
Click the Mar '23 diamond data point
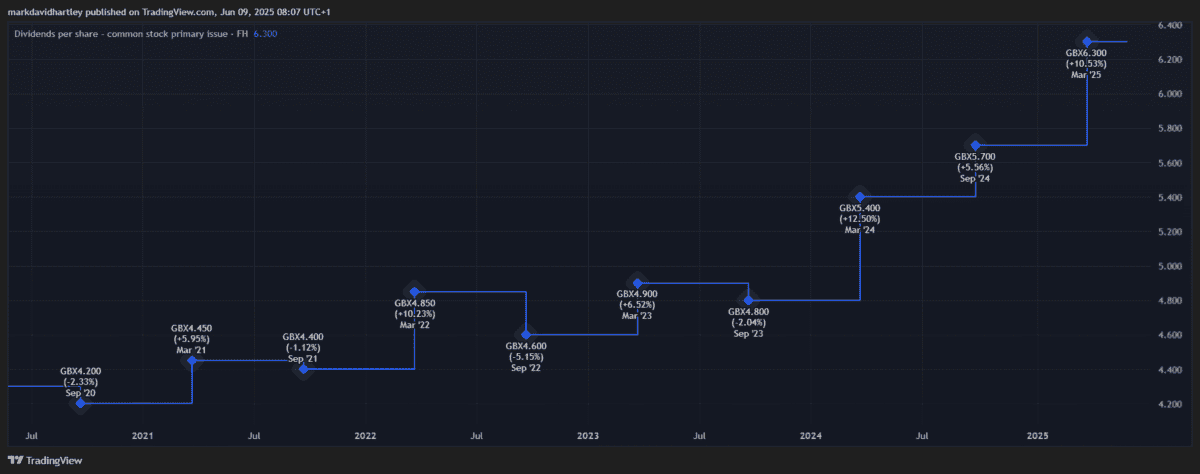click(x=637, y=283)
